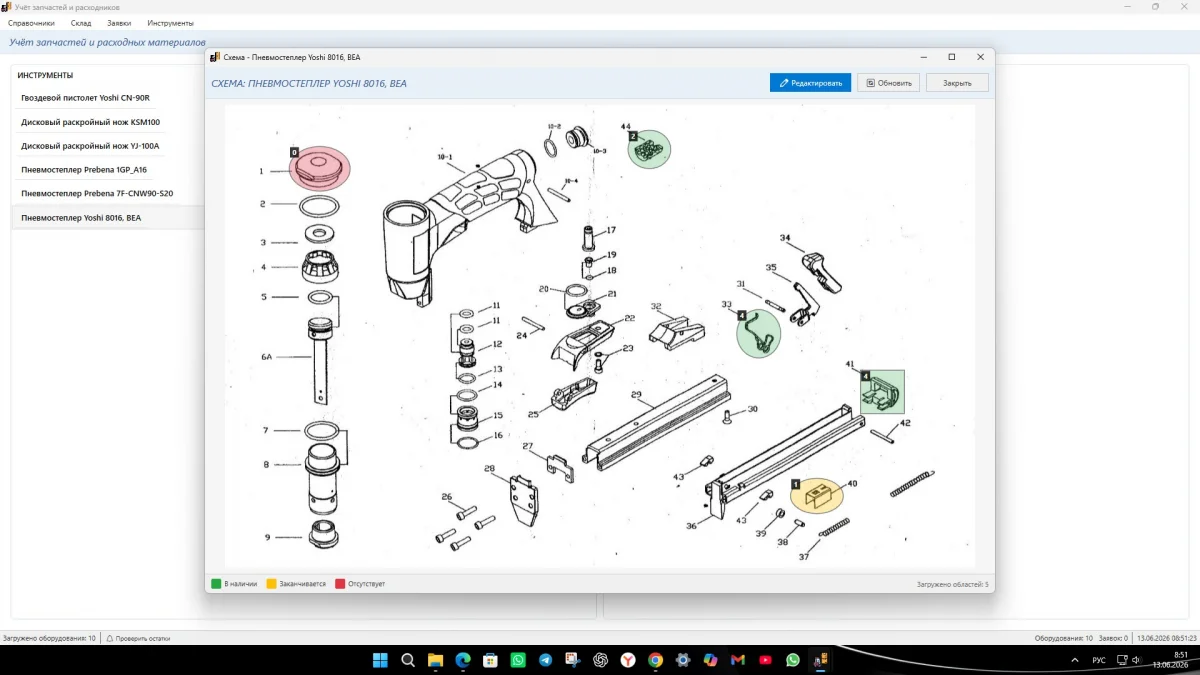Viewport: 1200px width, 675px height.
Task: Launch Google Chrome from the taskbar
Action: [655, 660]
